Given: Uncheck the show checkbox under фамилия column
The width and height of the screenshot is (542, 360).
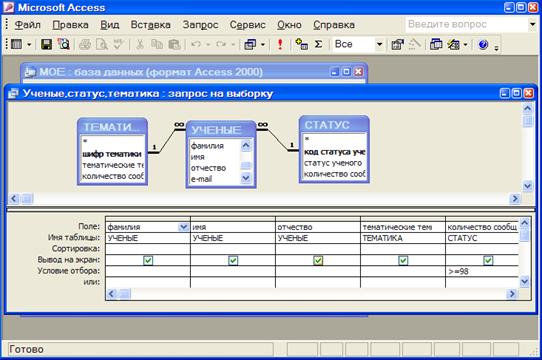Looking at the screenshot, I should pos(148,260).
